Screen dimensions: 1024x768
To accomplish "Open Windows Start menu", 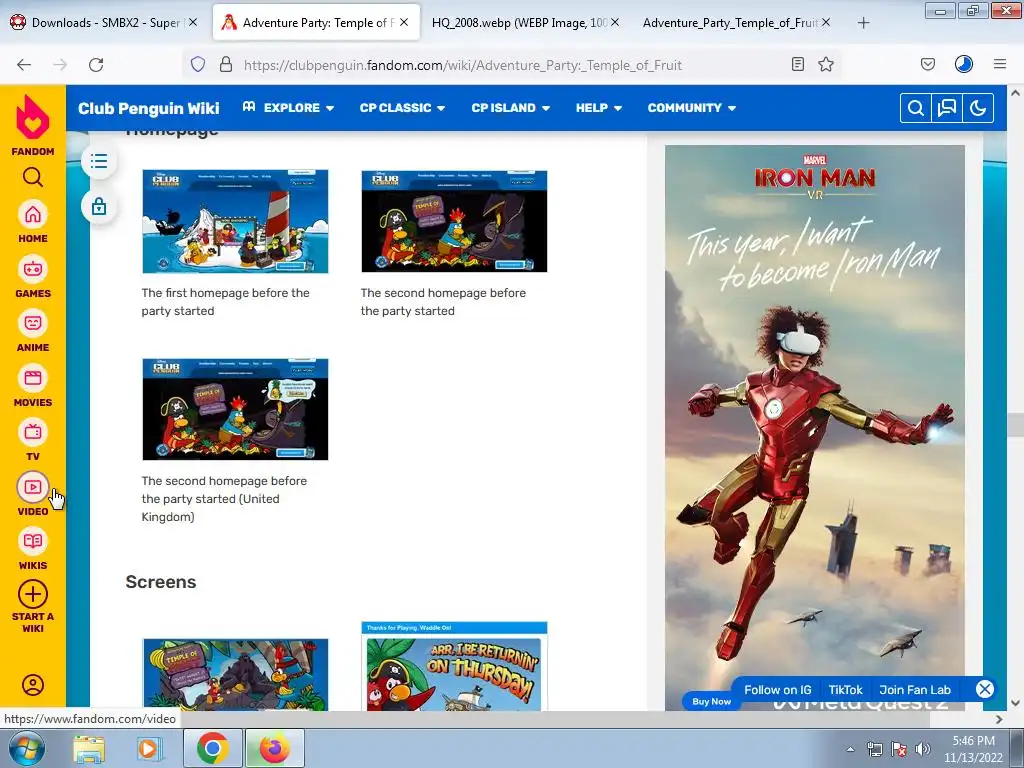I will point(25,748).
